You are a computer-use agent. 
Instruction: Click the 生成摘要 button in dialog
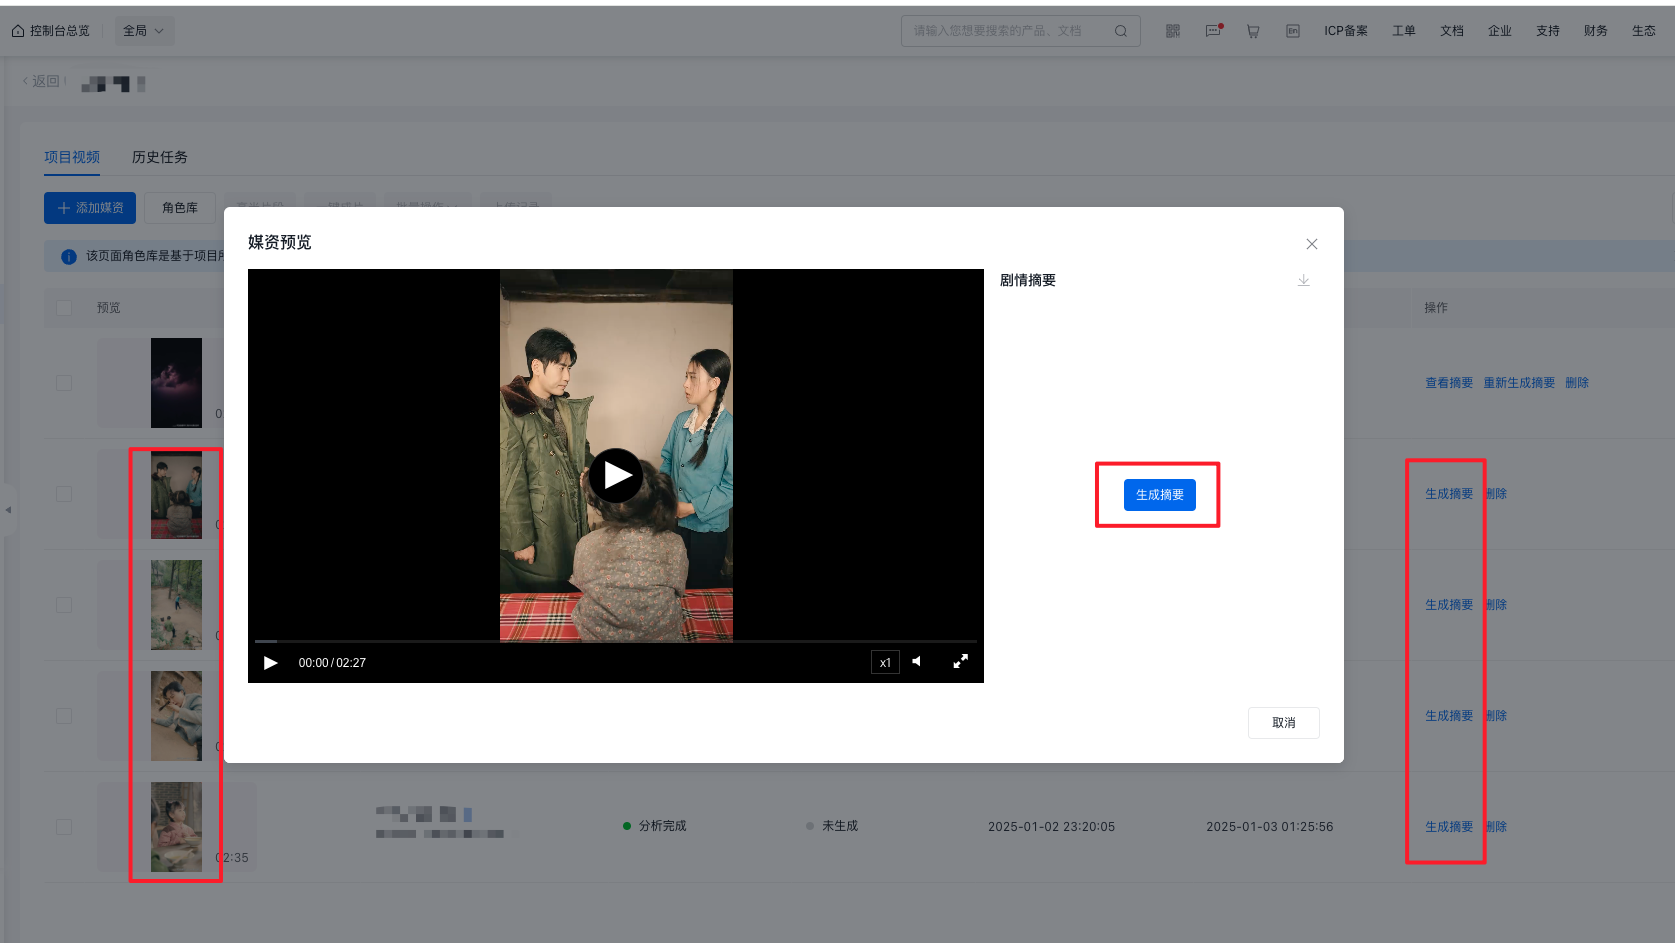point(1160,495)
